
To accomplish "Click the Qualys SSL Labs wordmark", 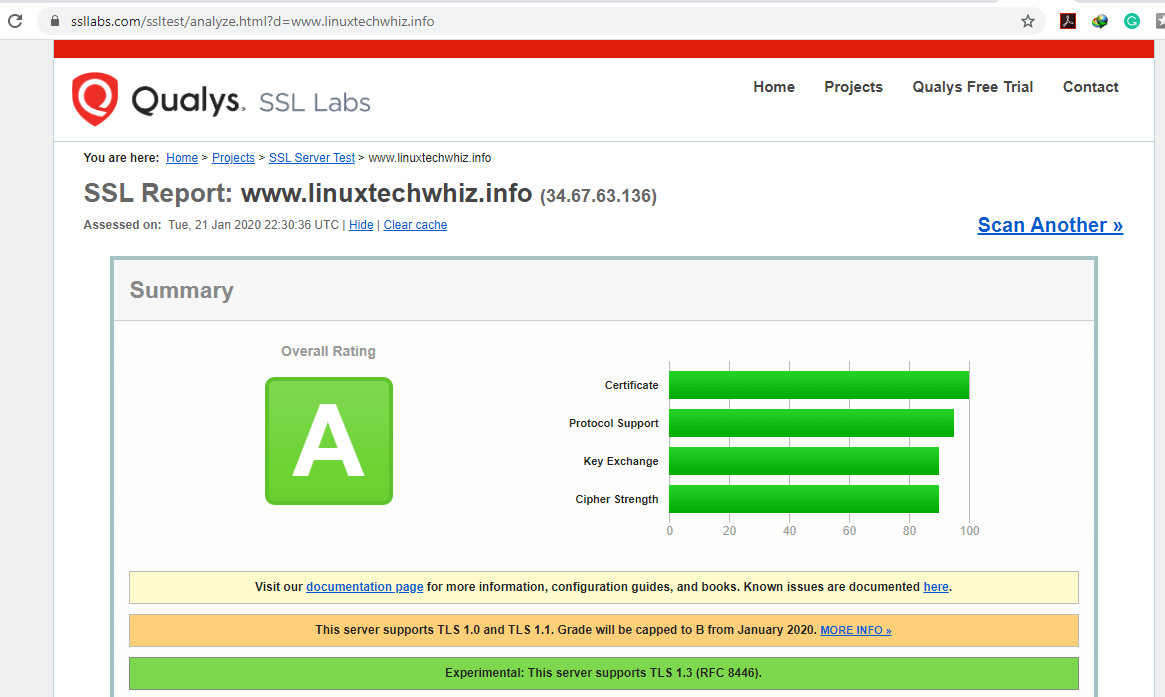I will click(x=250, y=100).
